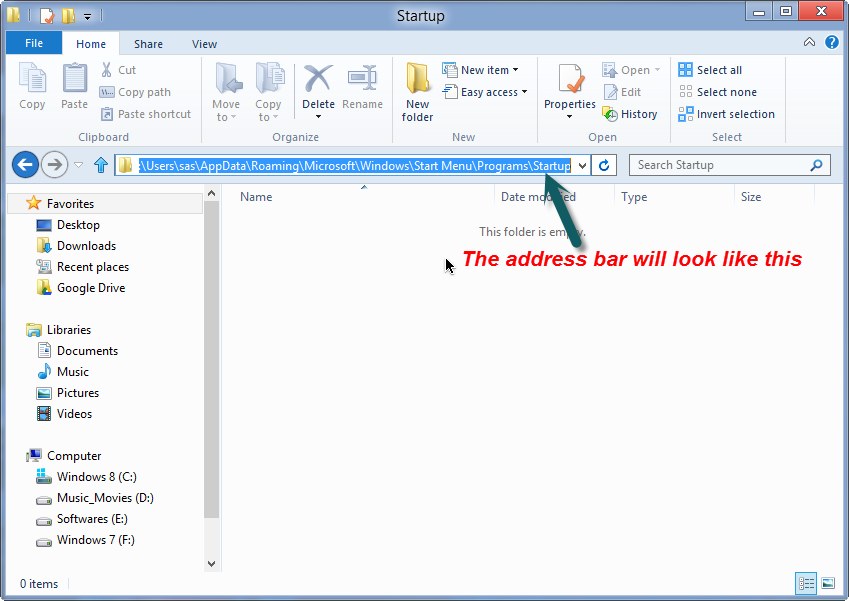Click the Delete red X icon
This screenshot has height=601, width=849.
(x=318, y=79)
